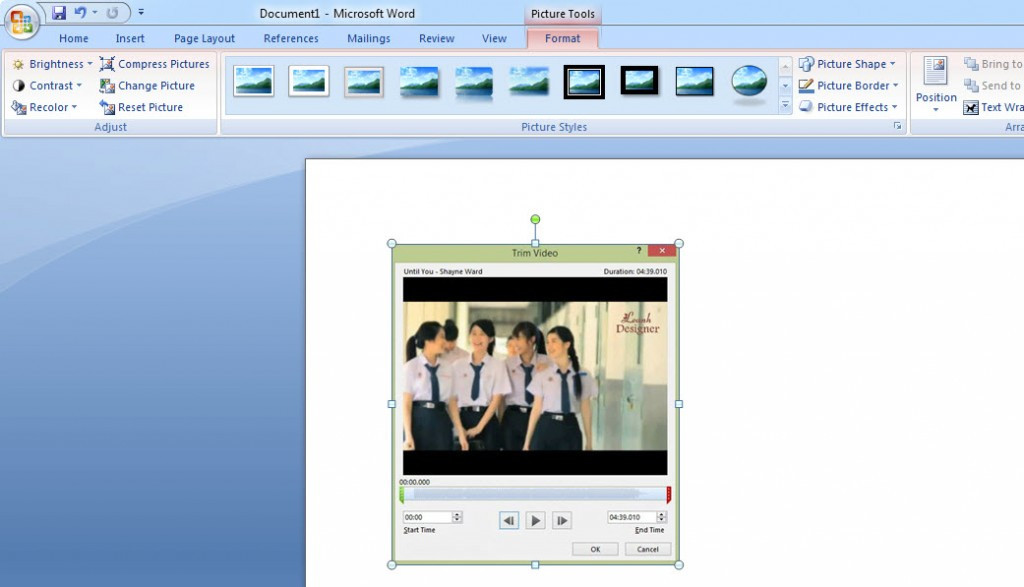
Task: Select the Format tab under Picture Tools
Action: tap(563, 39)
